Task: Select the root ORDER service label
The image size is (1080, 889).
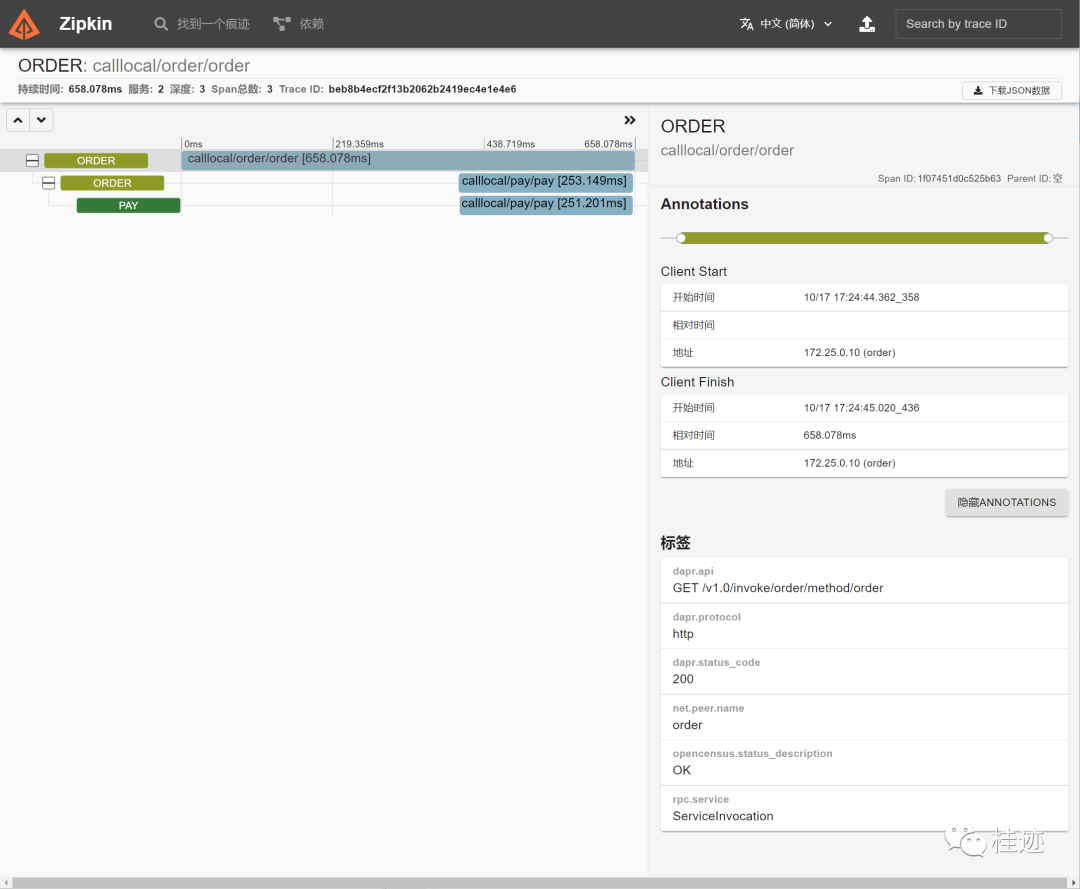Action: tap(96, 160)
